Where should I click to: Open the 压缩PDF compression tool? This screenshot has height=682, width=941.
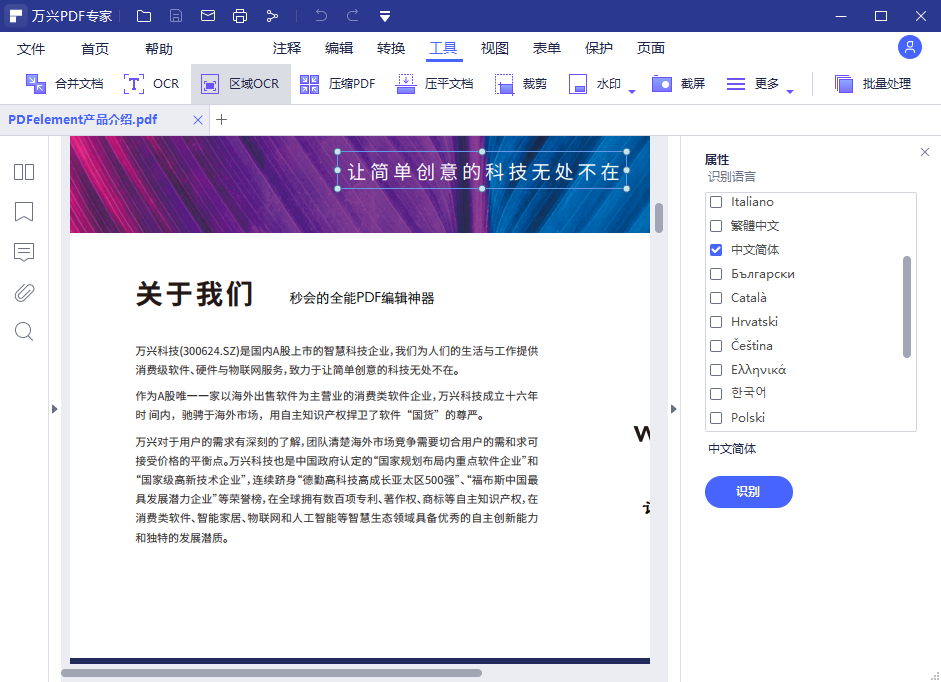pyautogui.click(x=337, y=83)
